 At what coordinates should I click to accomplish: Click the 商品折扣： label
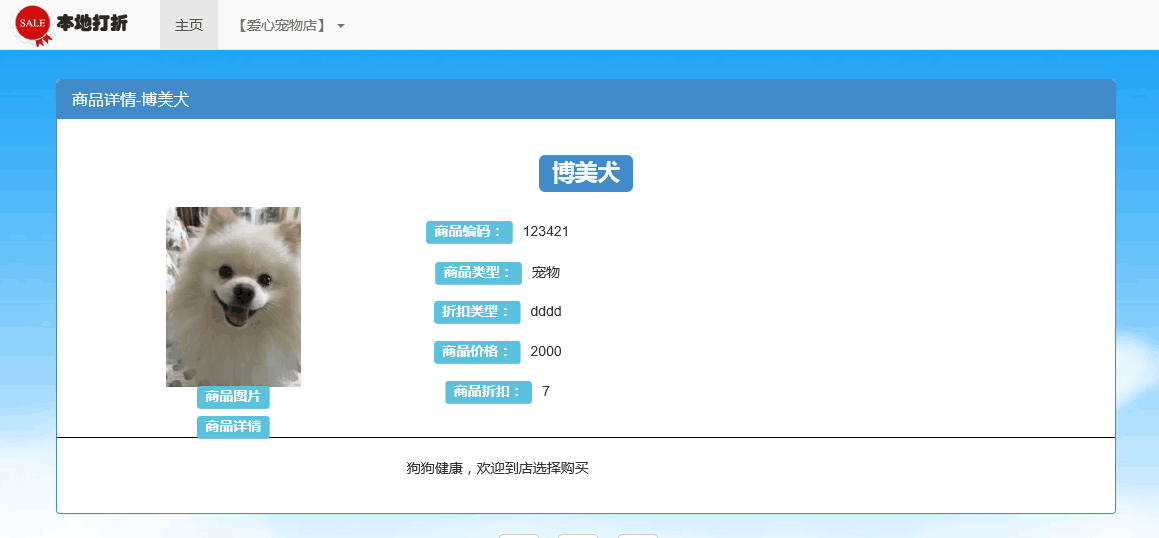[489, 392]
